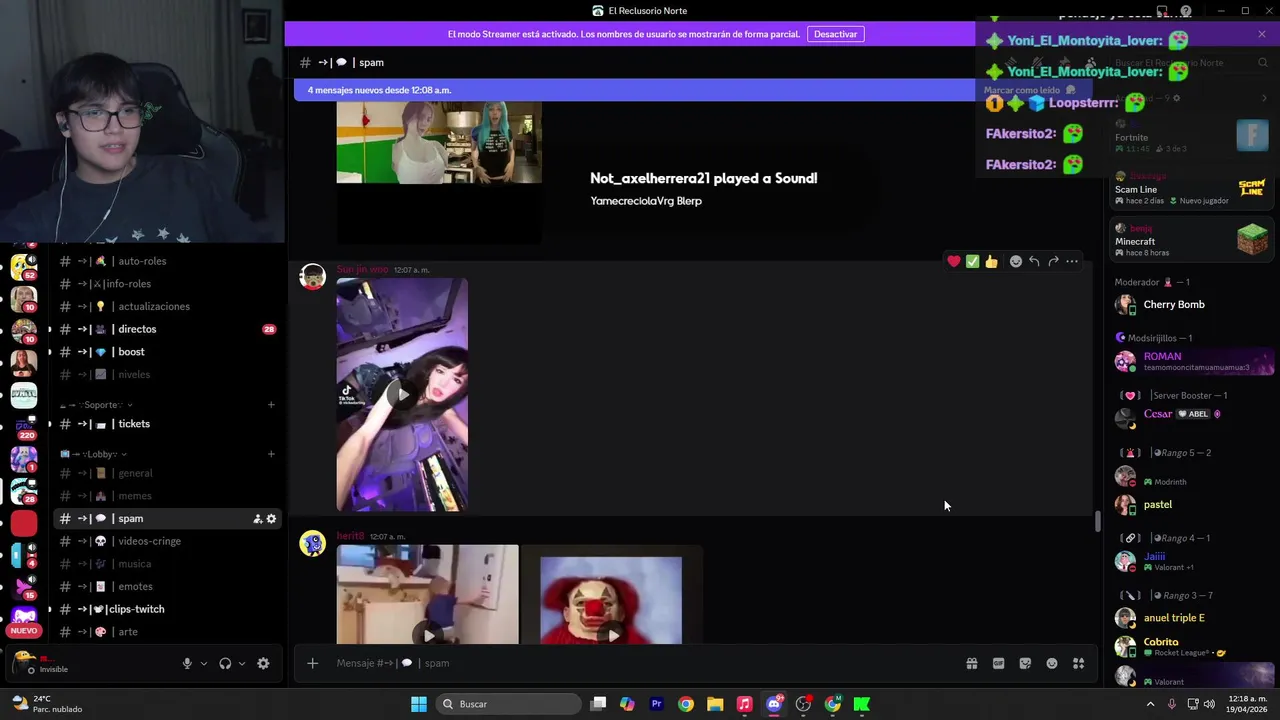
Task: Open Chrome from taskbar
Action: pyautogui.click(x=686, y=704)
